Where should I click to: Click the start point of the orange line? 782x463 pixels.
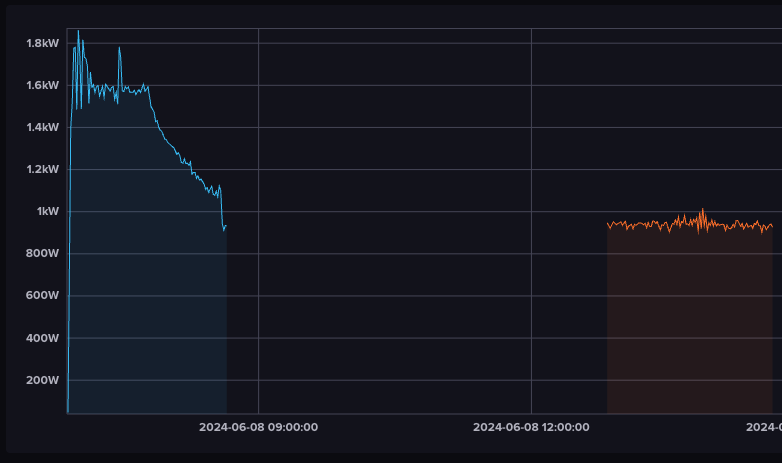click(x=608, y=224)
